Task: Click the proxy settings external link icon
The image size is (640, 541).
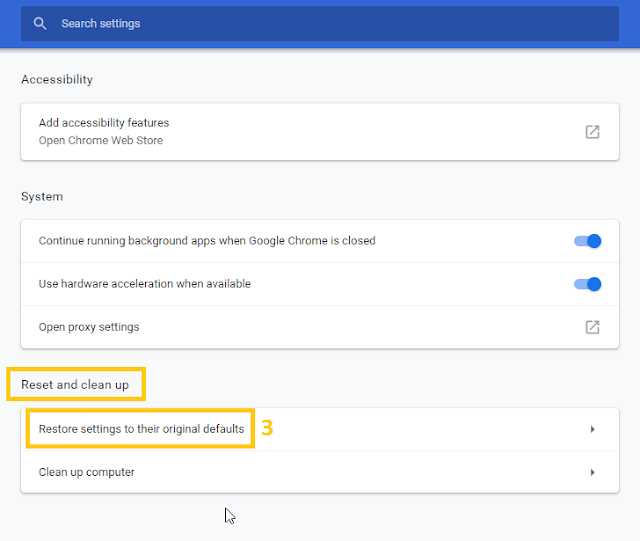Action: click(x=592, y=327)
